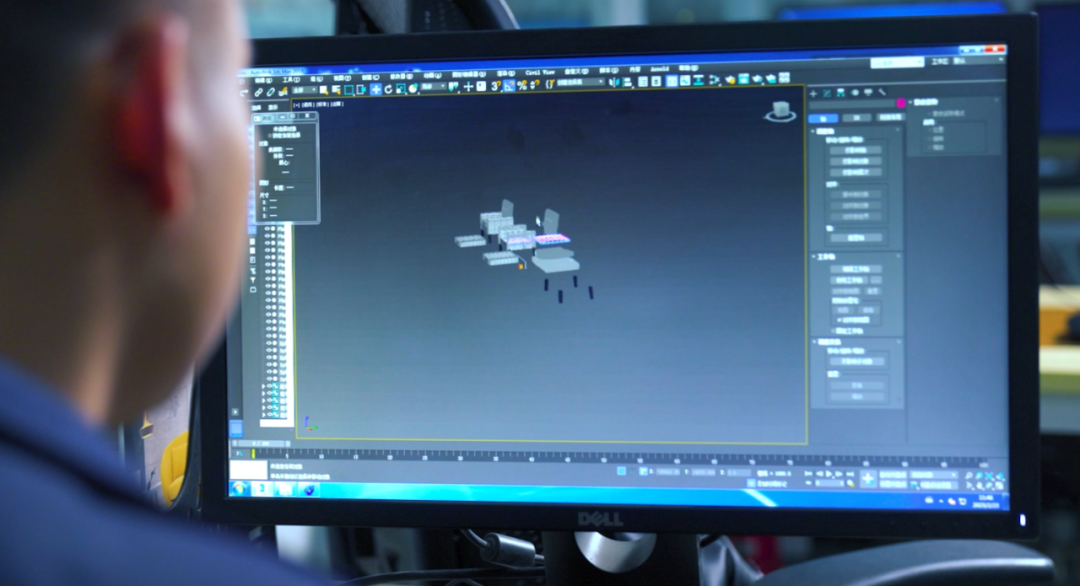Open the selection filter dropdown
Image resolution: width=1080 pixels, height=586 pixels.
coord(304,90)
